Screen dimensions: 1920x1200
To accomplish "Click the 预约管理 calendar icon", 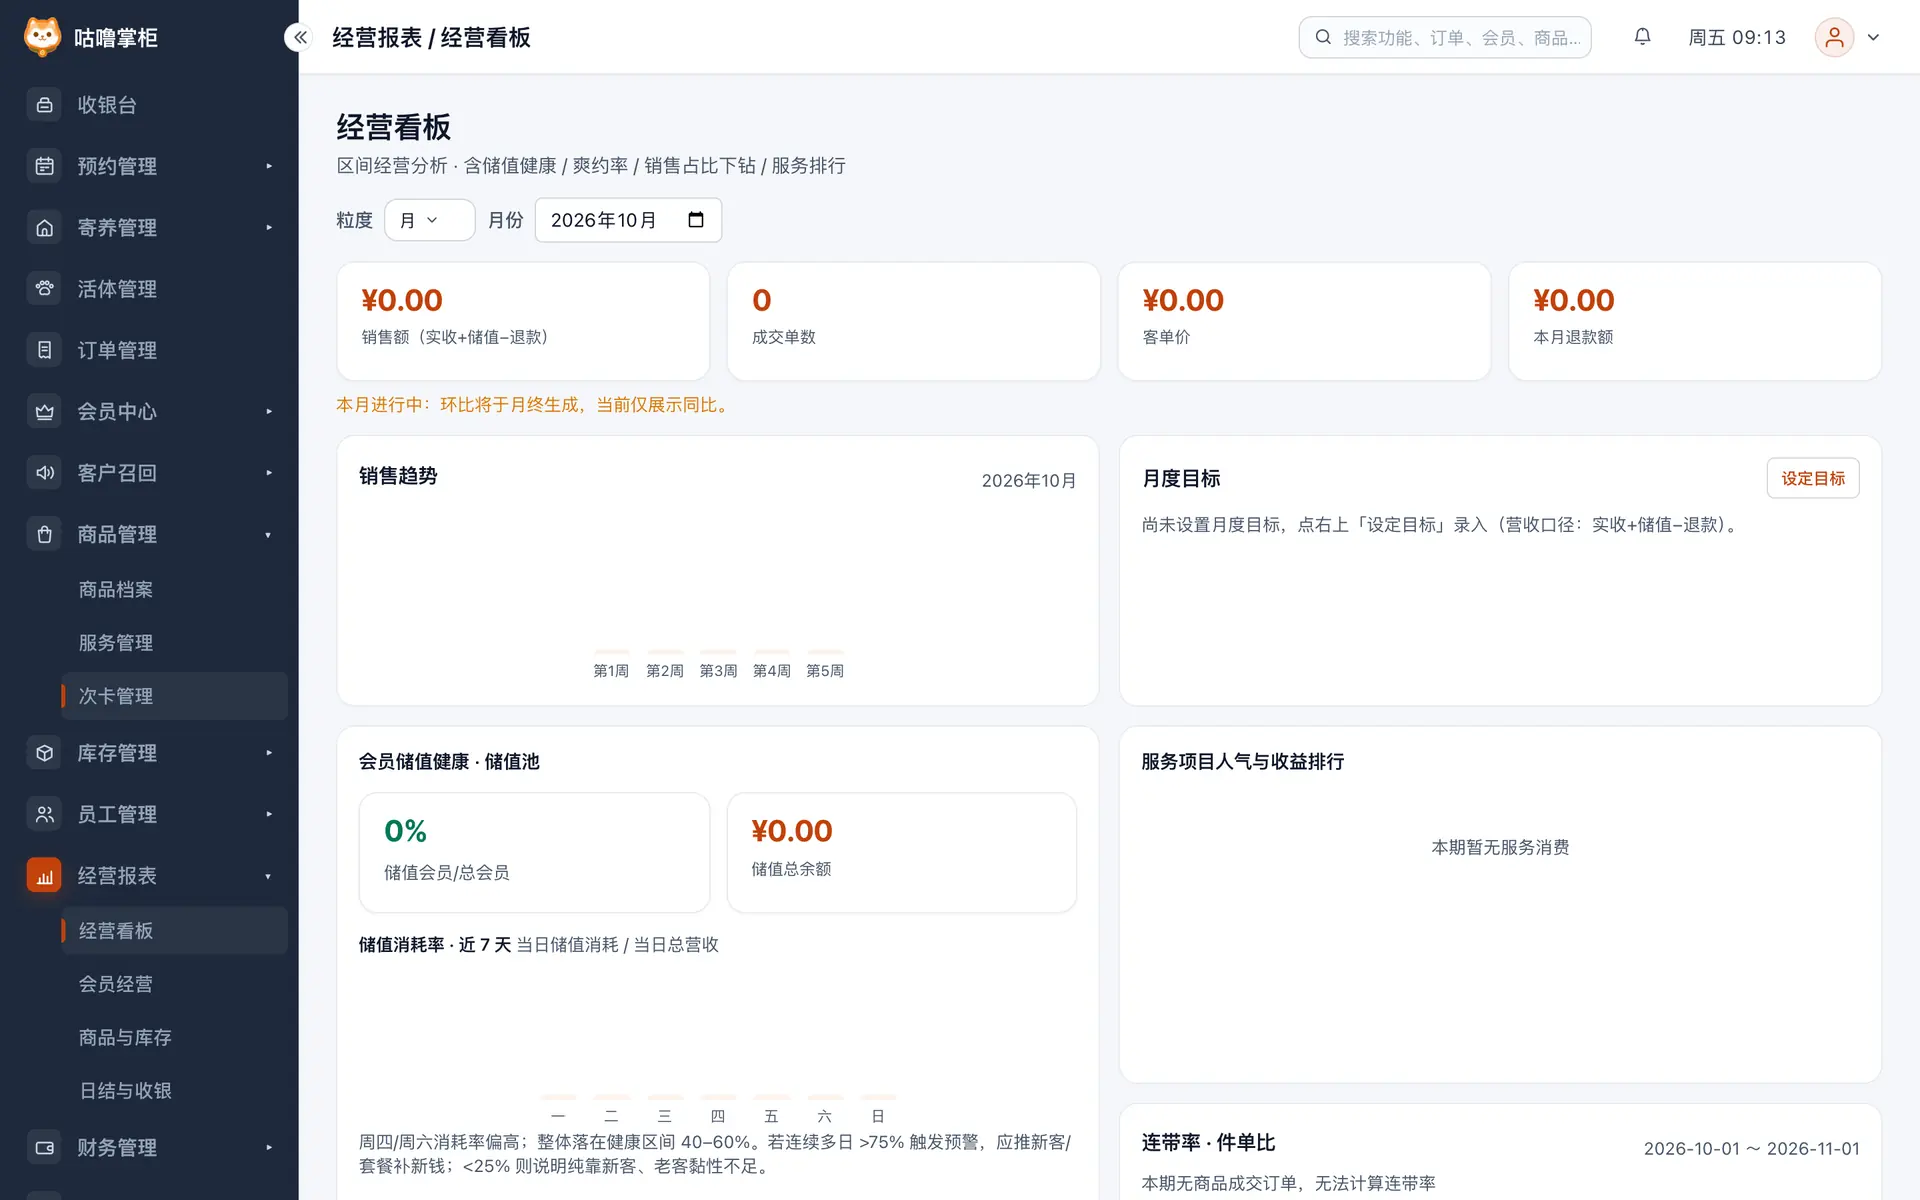I will (44, 166).
